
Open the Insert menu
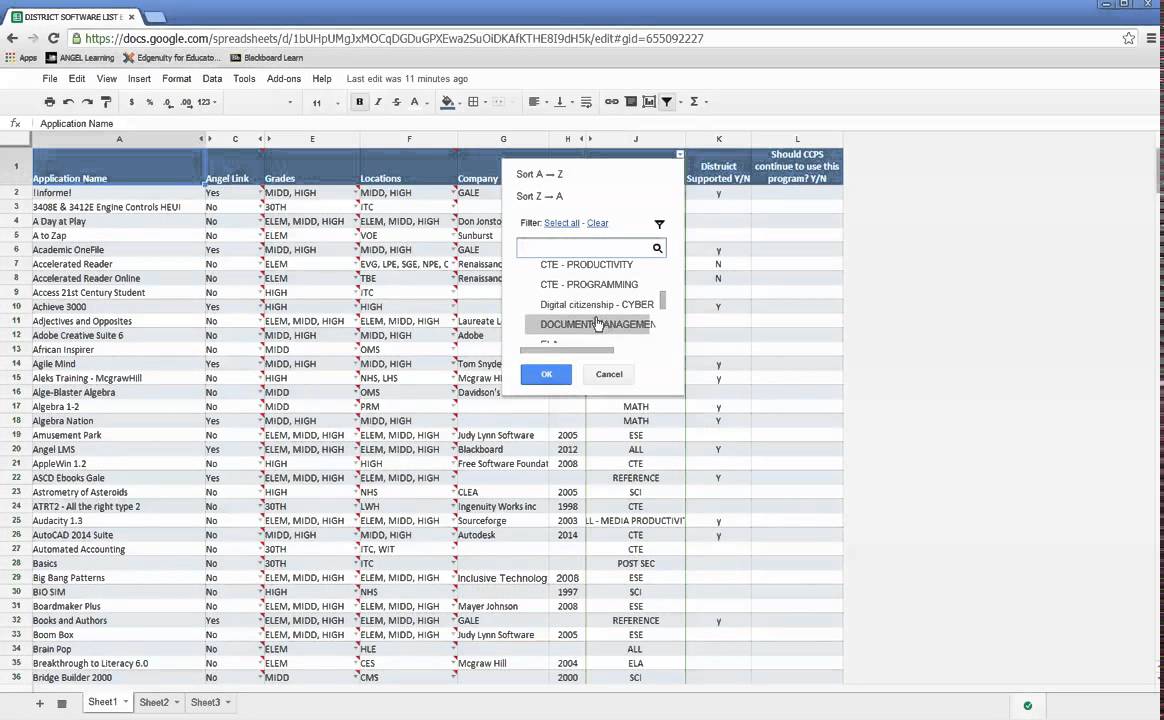tap(139, 79)
